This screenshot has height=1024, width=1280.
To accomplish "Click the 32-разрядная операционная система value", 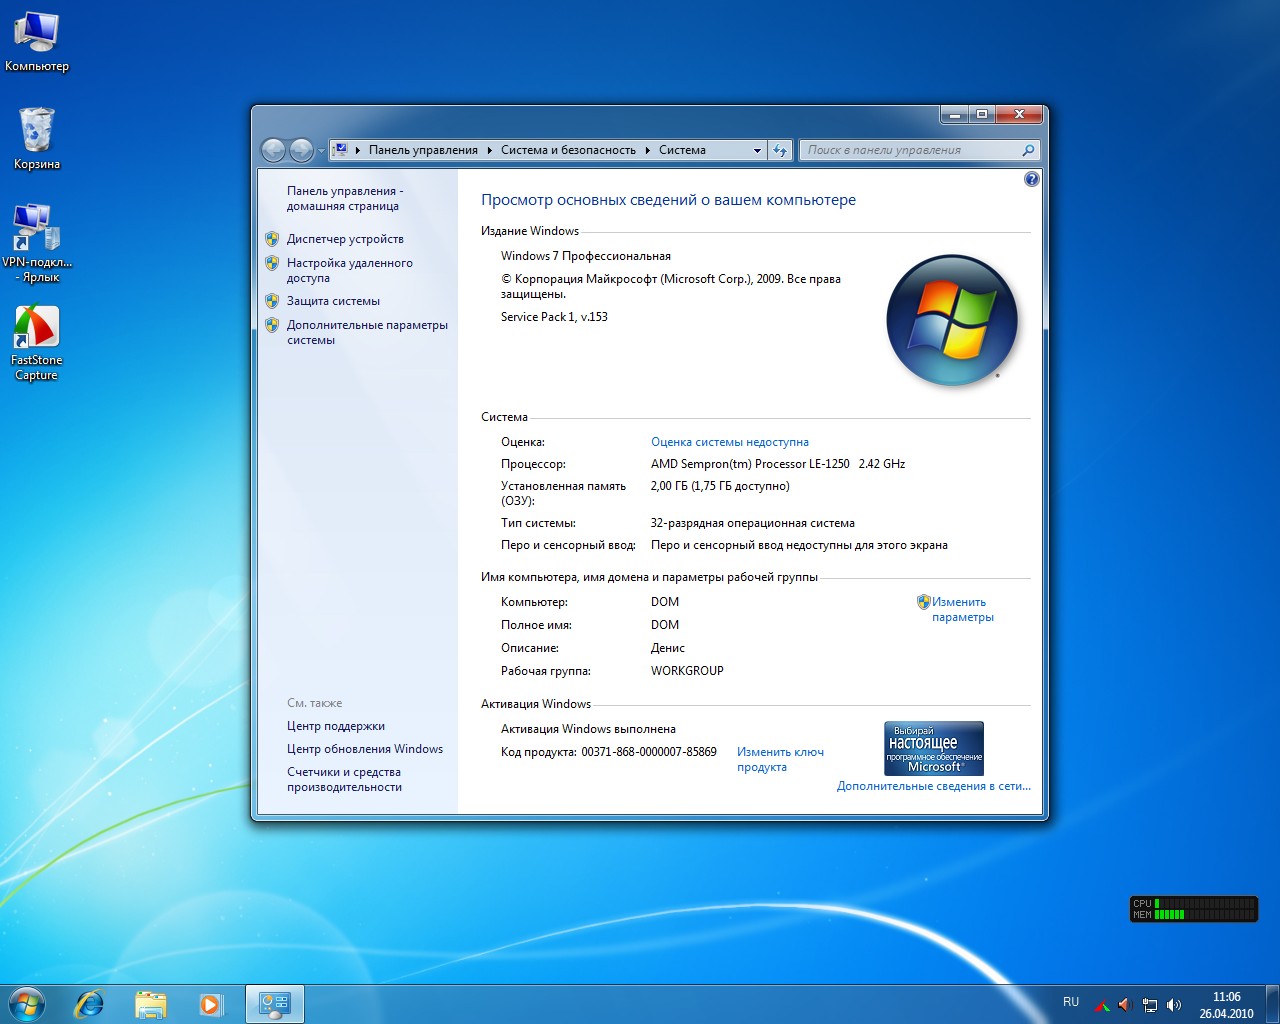I will coord(753,523).
